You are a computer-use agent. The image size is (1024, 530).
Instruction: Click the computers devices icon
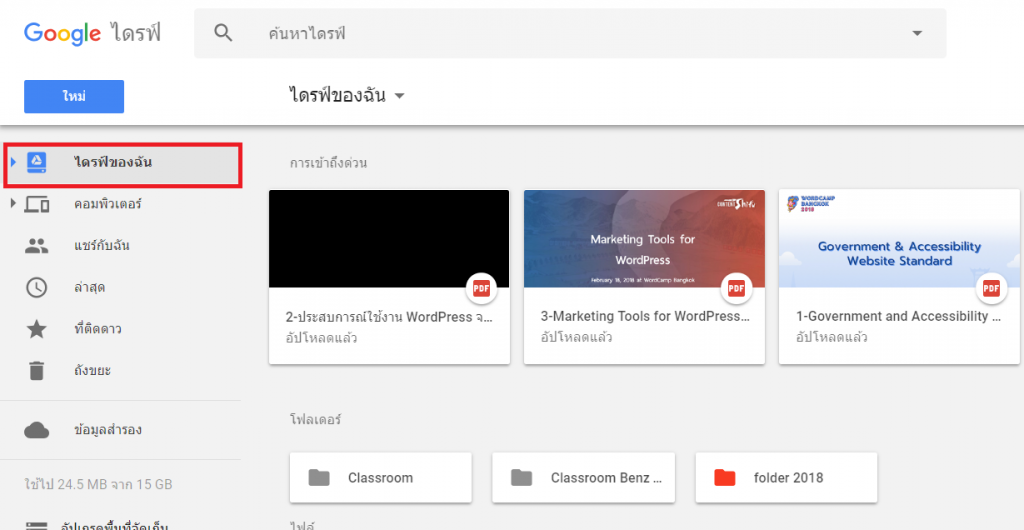tap(37, 204)
